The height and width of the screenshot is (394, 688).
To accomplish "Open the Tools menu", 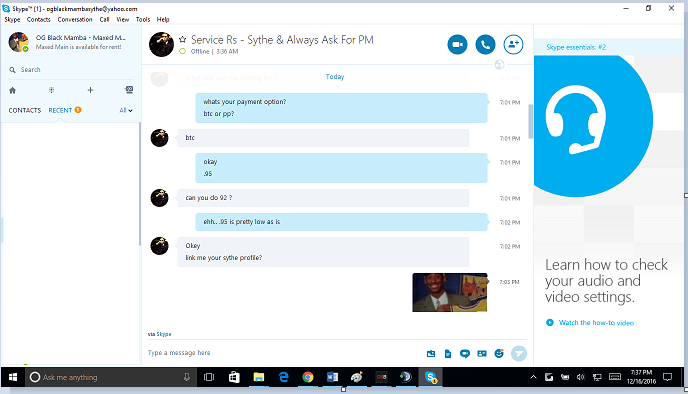I will [143, 19].
